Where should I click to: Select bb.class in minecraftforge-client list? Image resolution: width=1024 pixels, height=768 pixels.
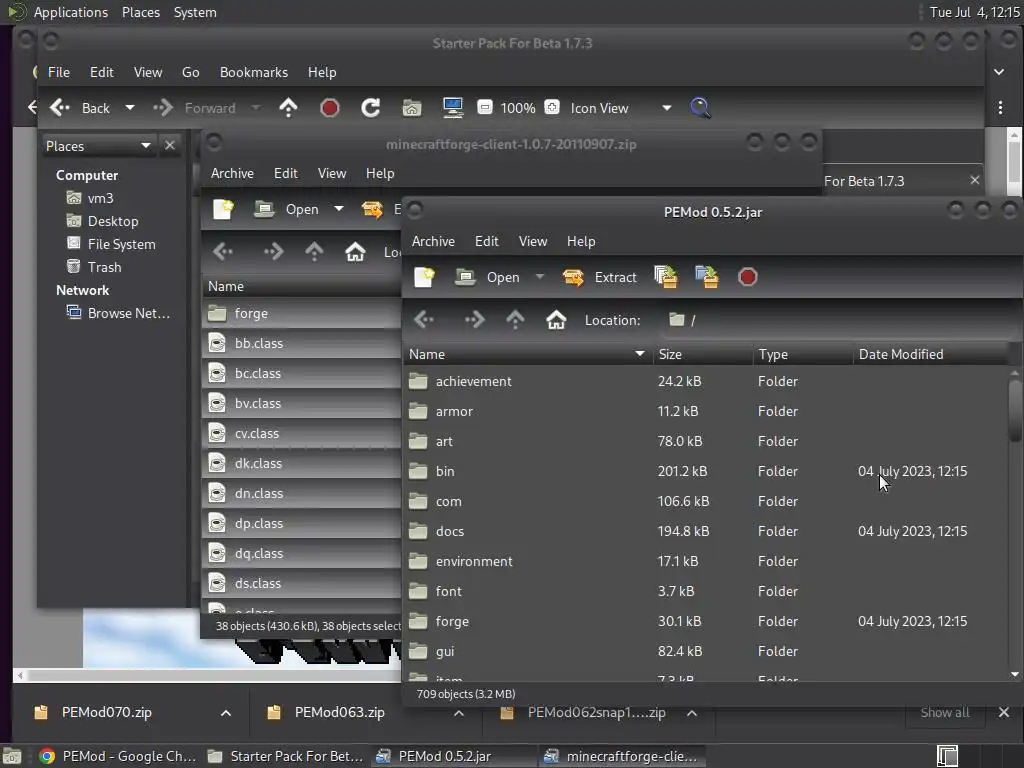point(302,344)
